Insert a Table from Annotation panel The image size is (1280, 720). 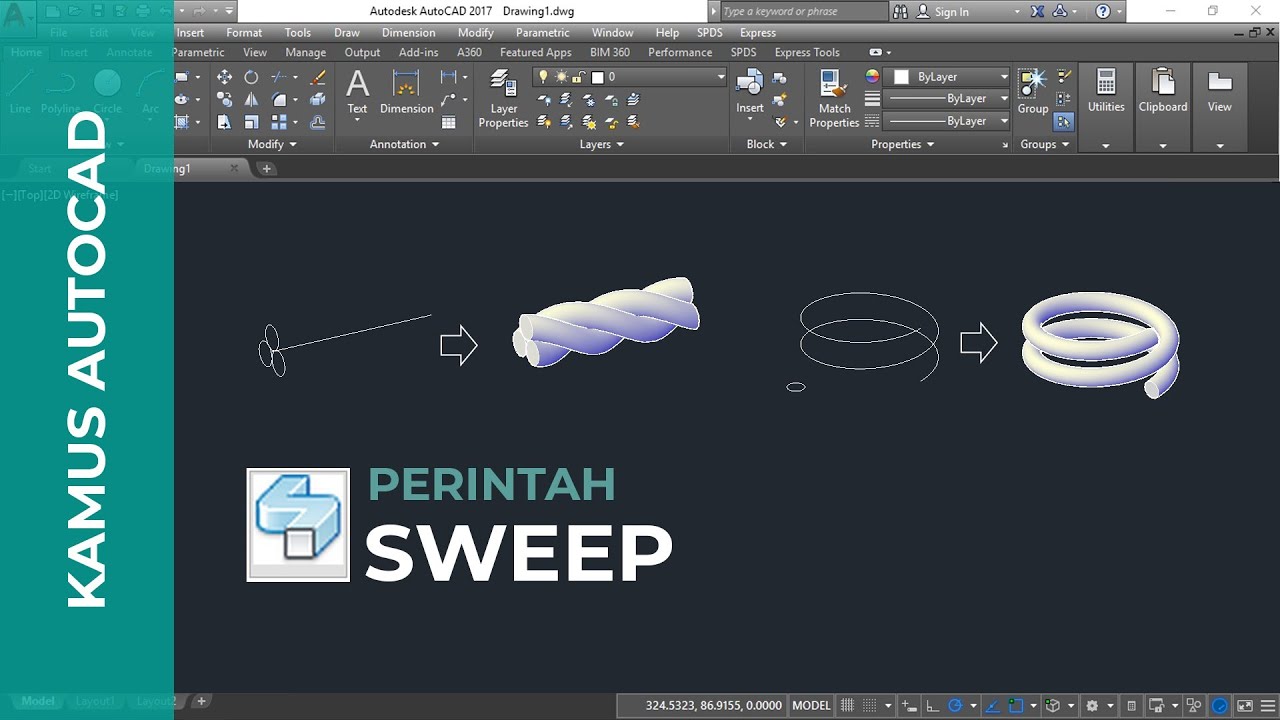coord(449,122)
